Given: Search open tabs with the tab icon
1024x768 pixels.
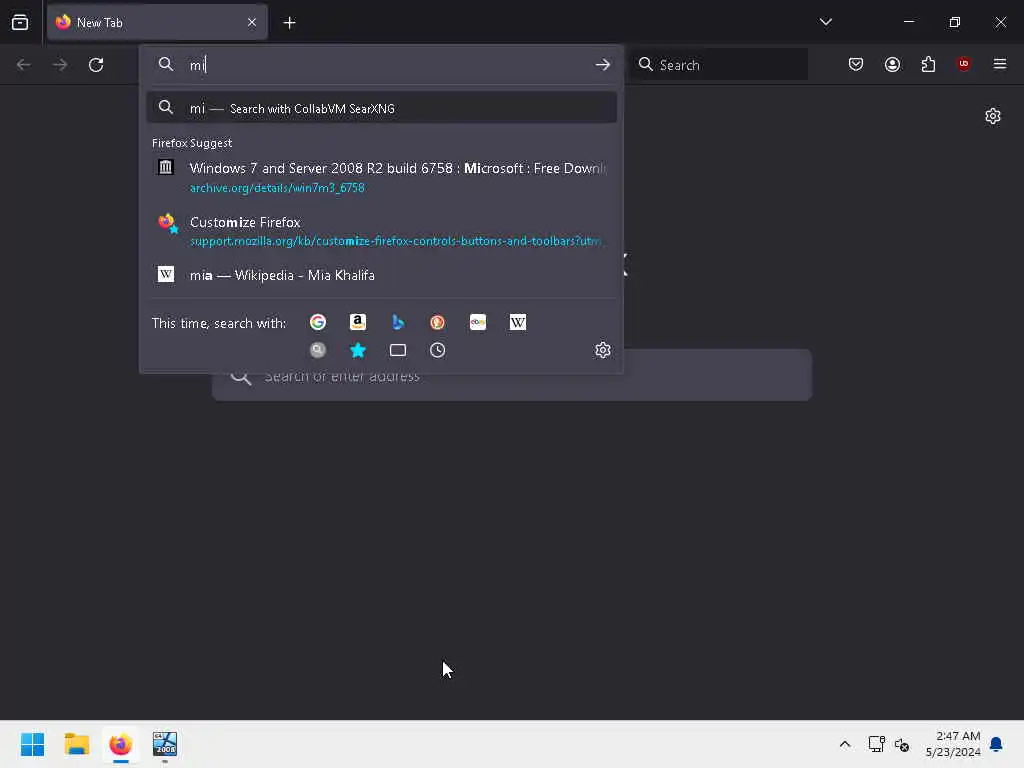Looking at the screenshot, I should (398, 350).
